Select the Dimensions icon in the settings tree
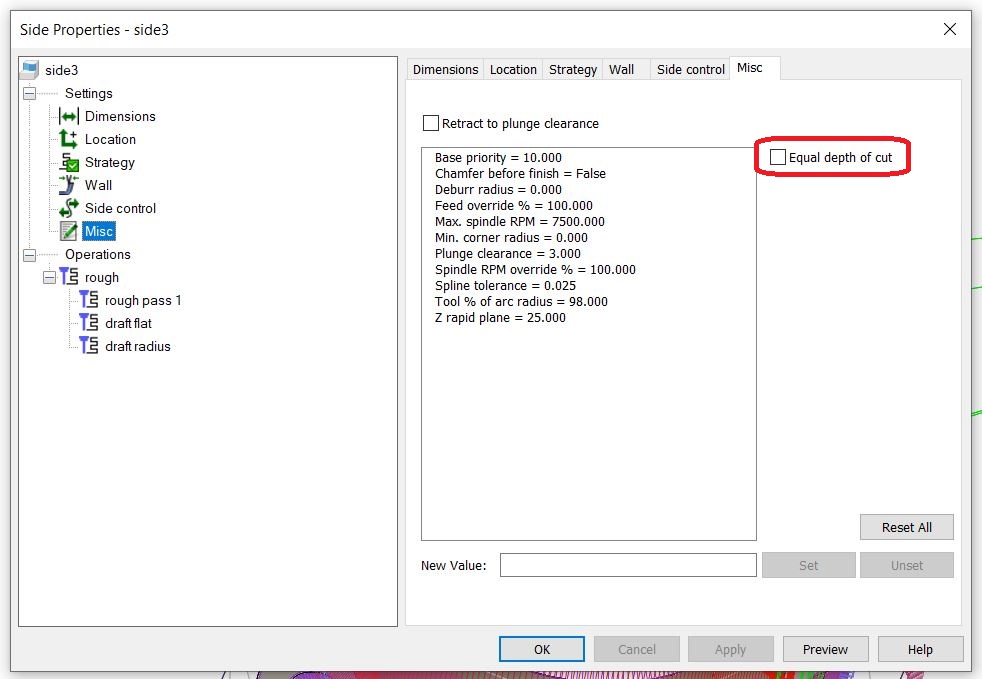982x679 pixels. pos(70,116)
